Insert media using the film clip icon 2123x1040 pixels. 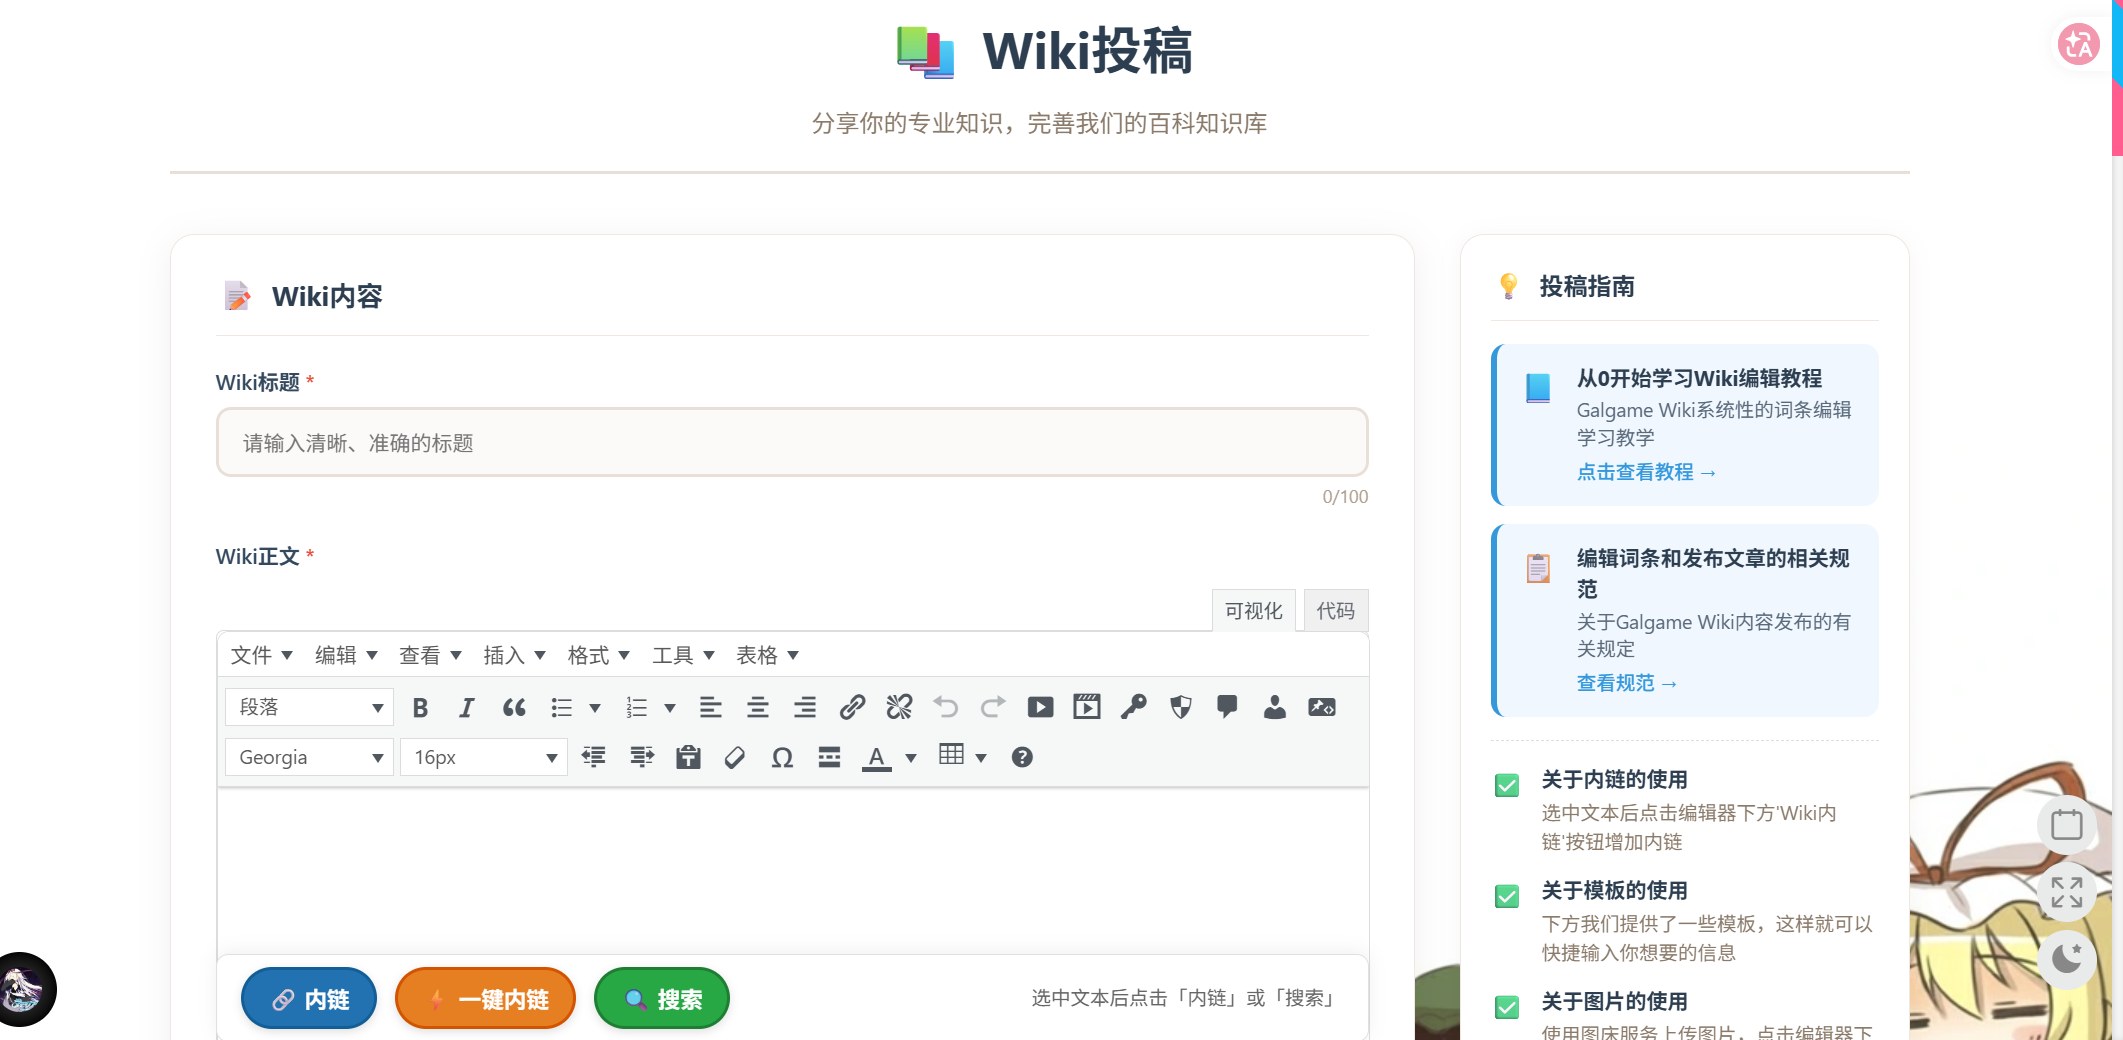coord(1087,708)
